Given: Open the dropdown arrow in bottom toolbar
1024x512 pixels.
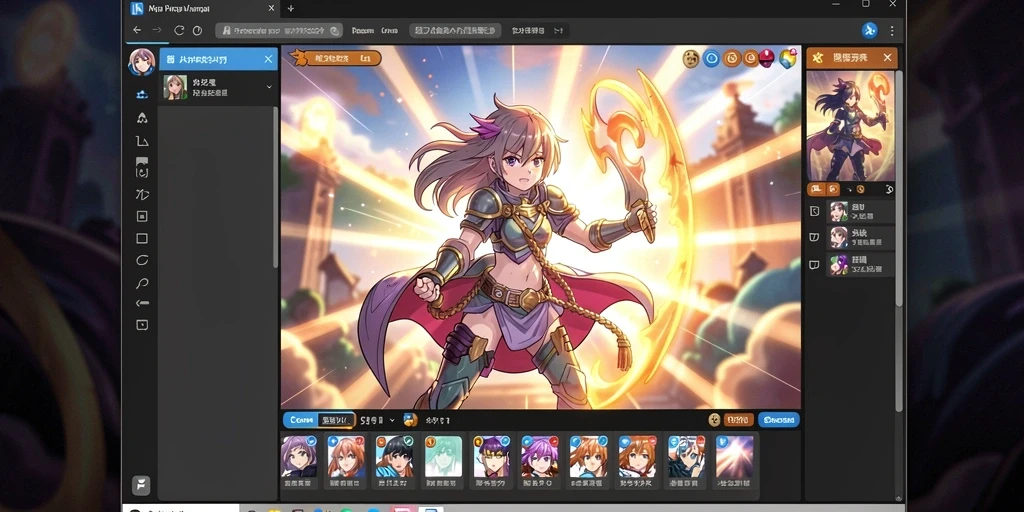Looking at the screenshot, I should pos(392,421).
